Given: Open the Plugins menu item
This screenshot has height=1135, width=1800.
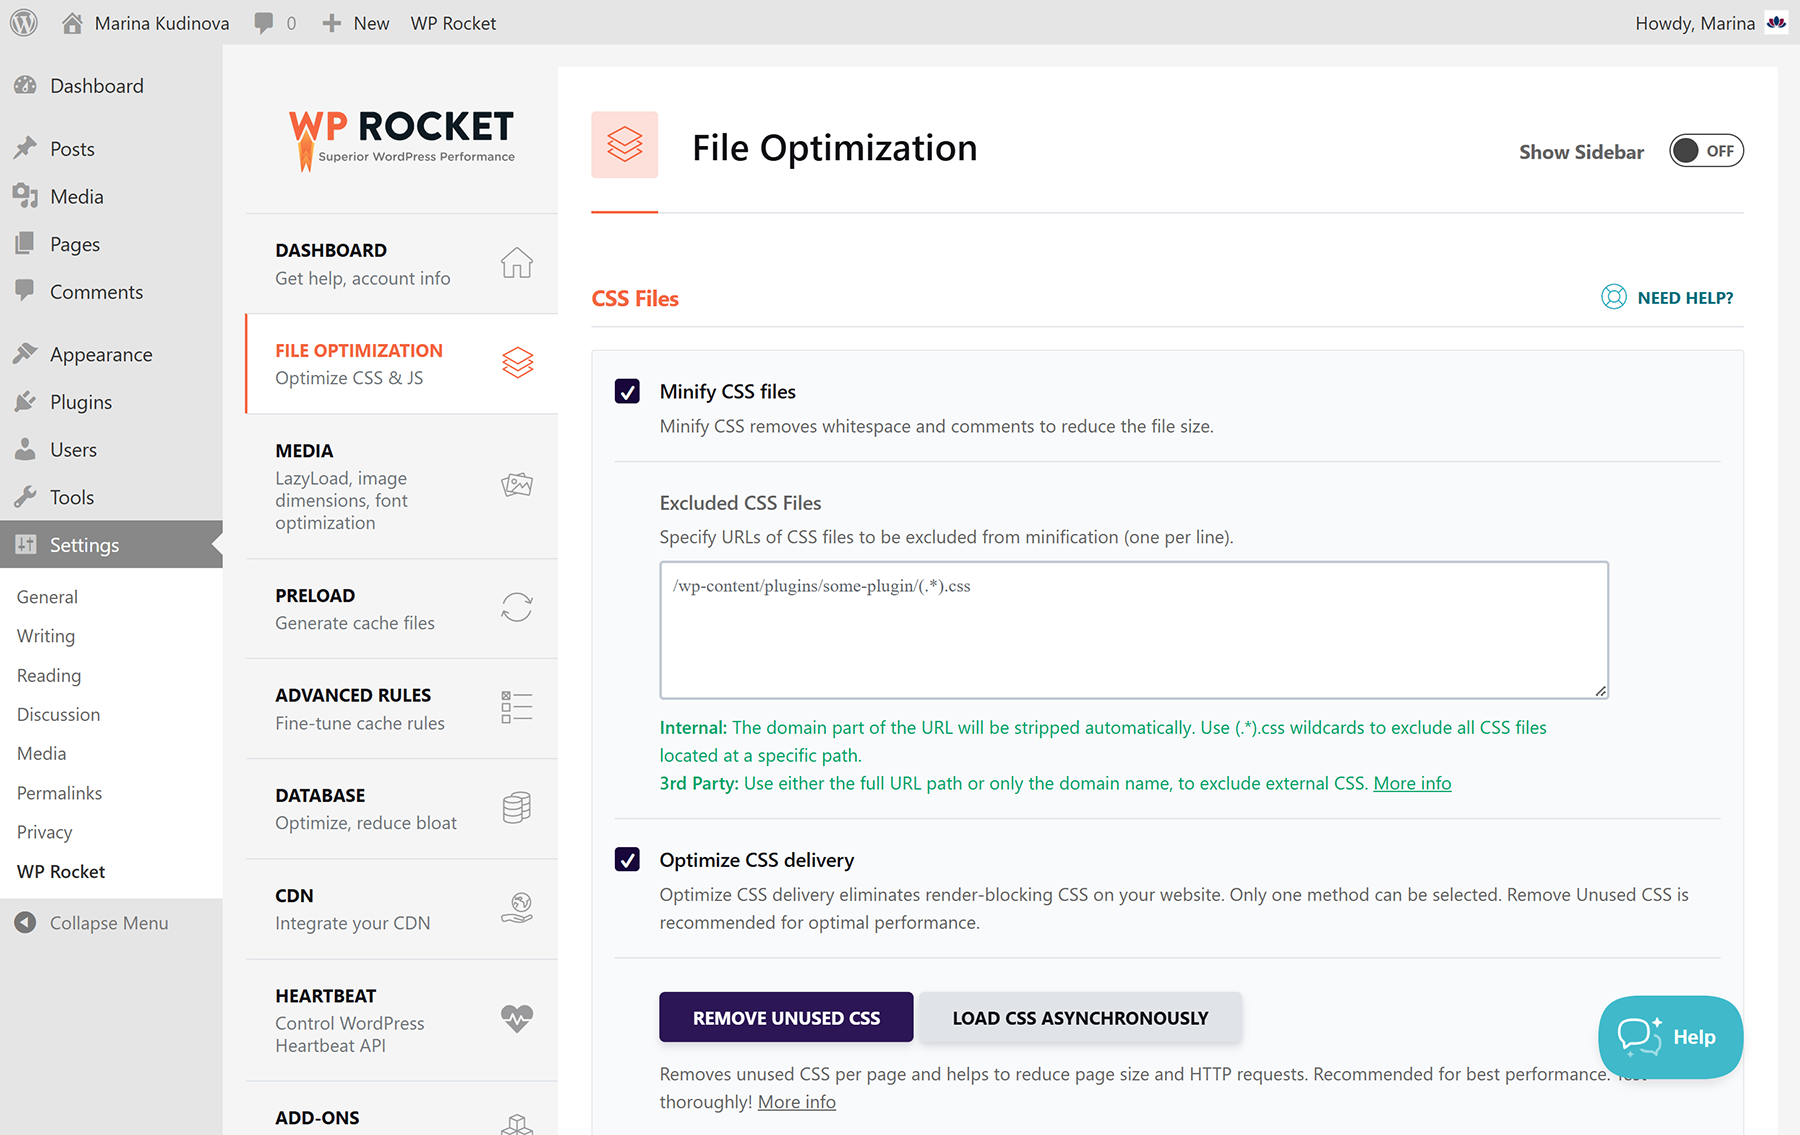Looking at the screenshot, I should tap(81, 402).
